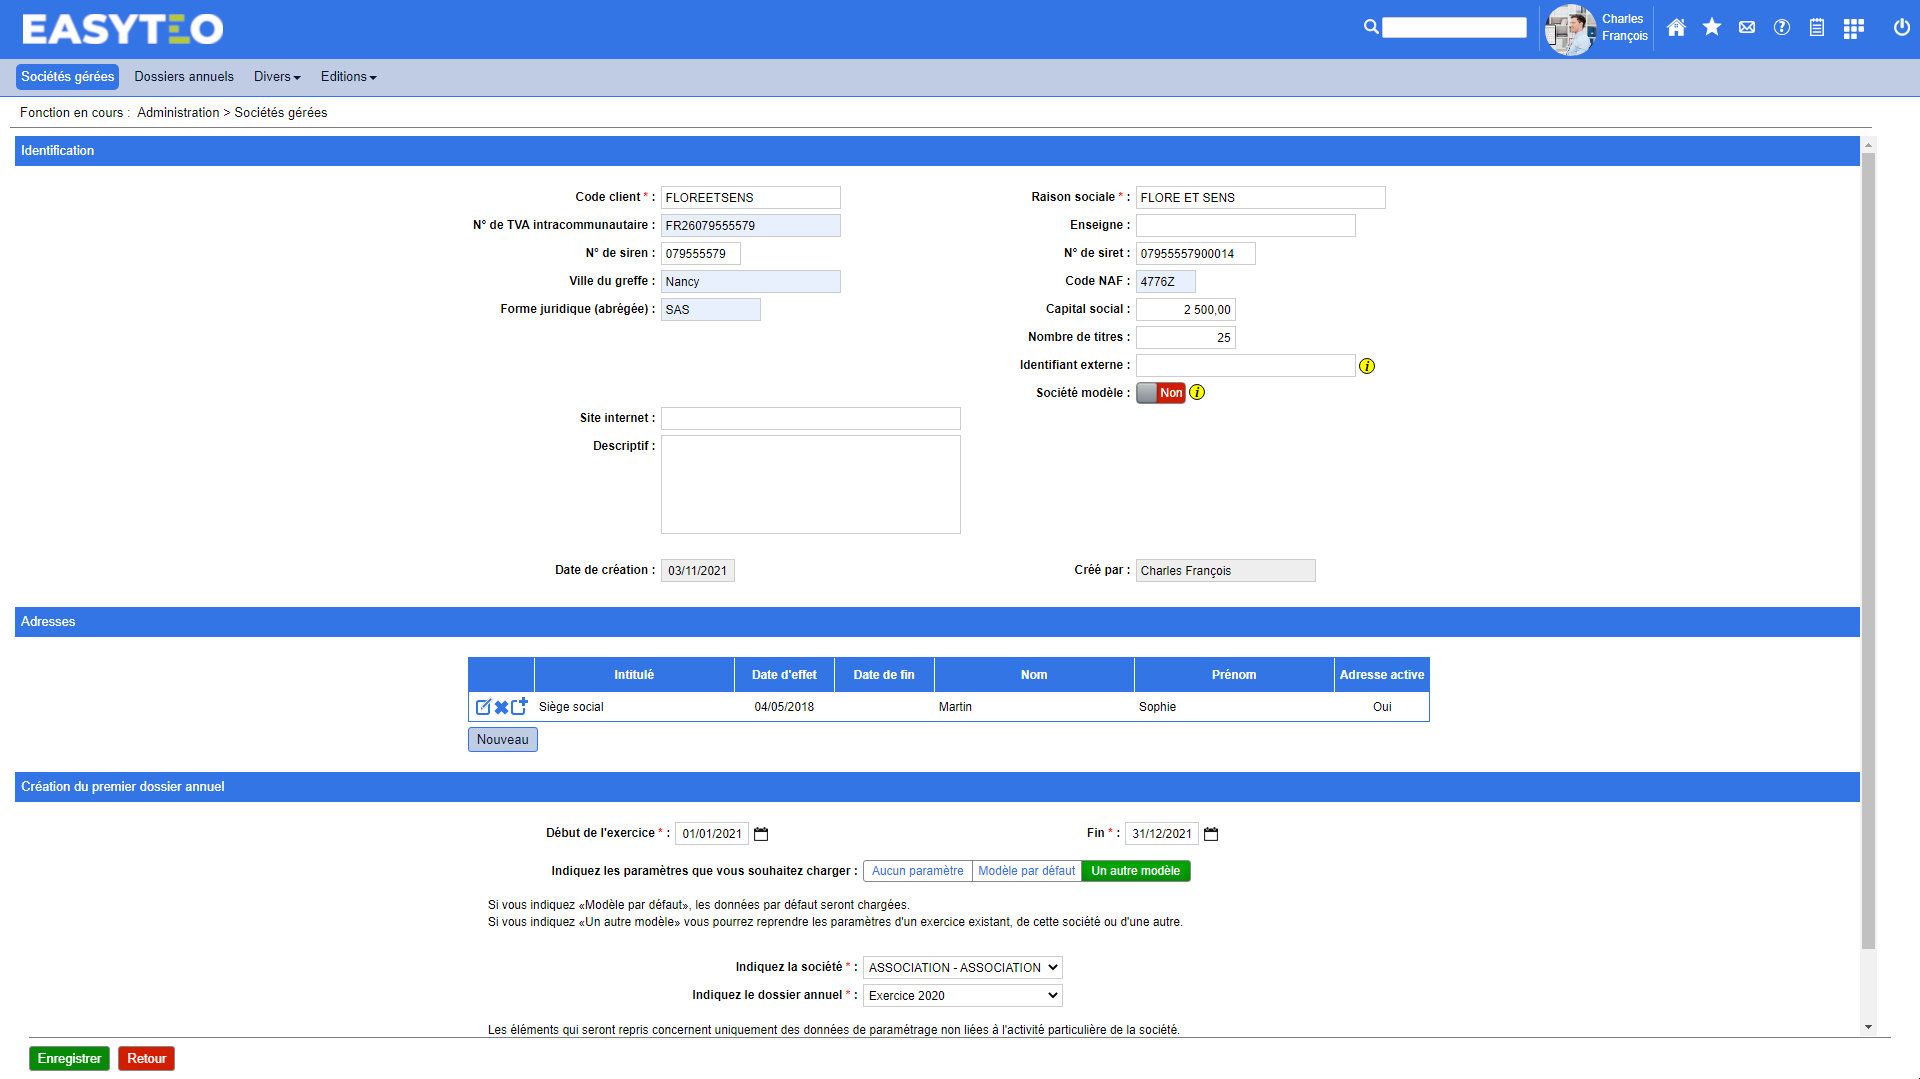1920x1079 pixels.
Task: Click the Home icon in header
Action: pos(1676,28)
